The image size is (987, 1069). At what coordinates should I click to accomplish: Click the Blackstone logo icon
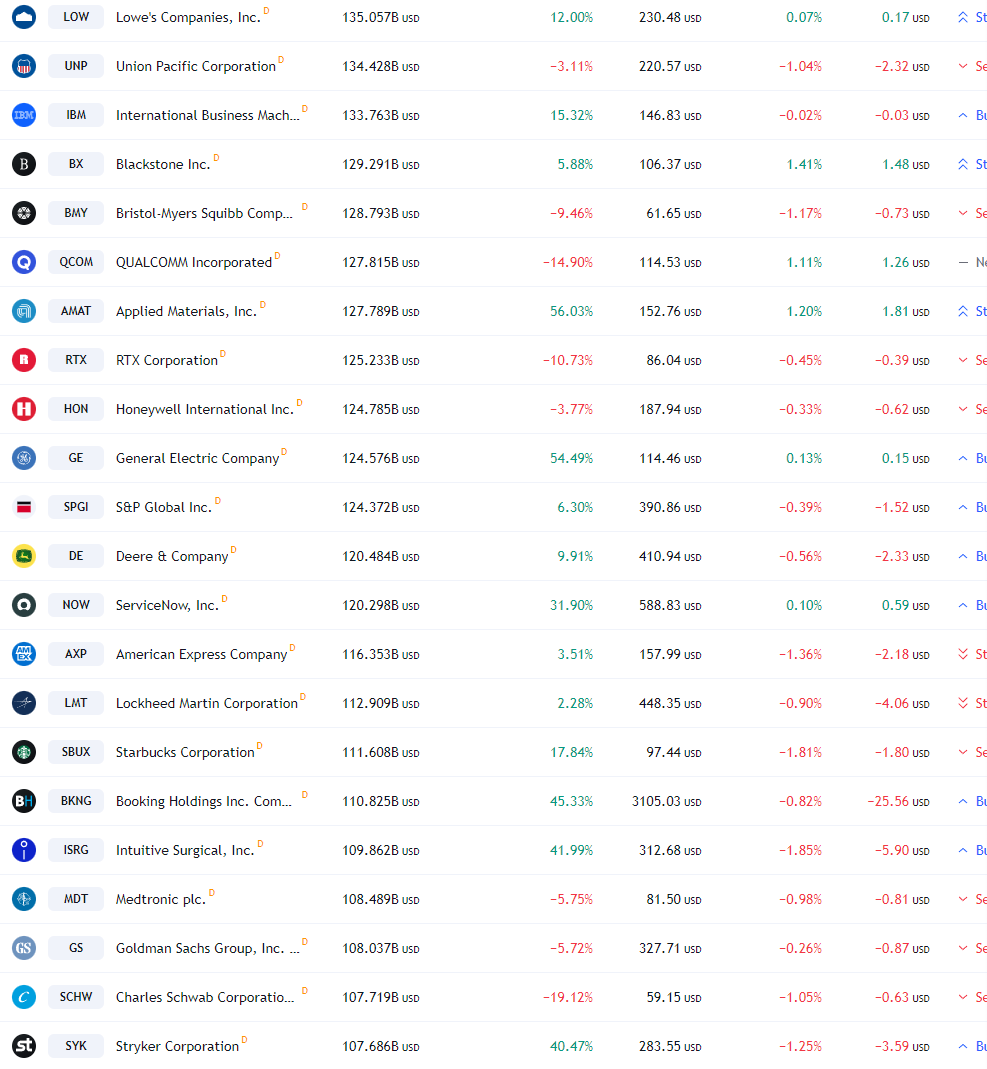(x=24, y=164)
